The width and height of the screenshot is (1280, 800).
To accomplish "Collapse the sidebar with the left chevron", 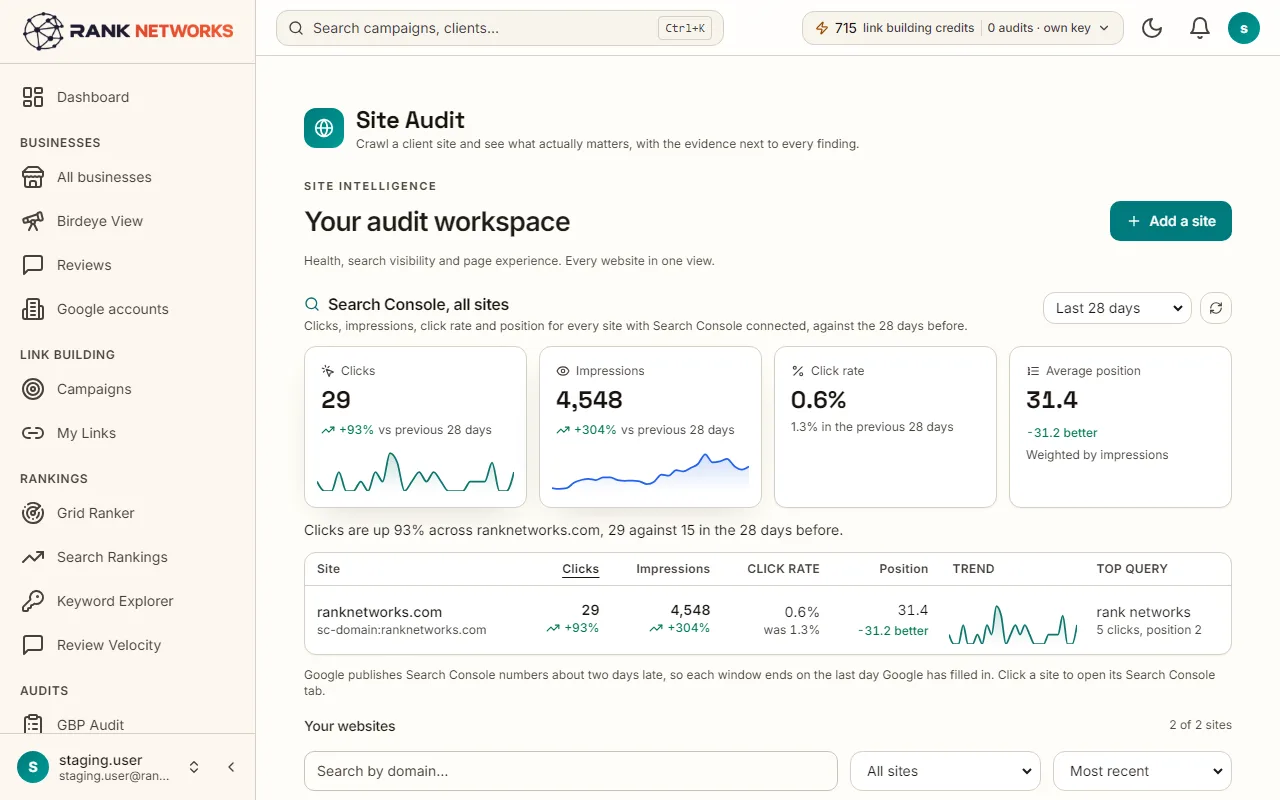I will (231, 767).
